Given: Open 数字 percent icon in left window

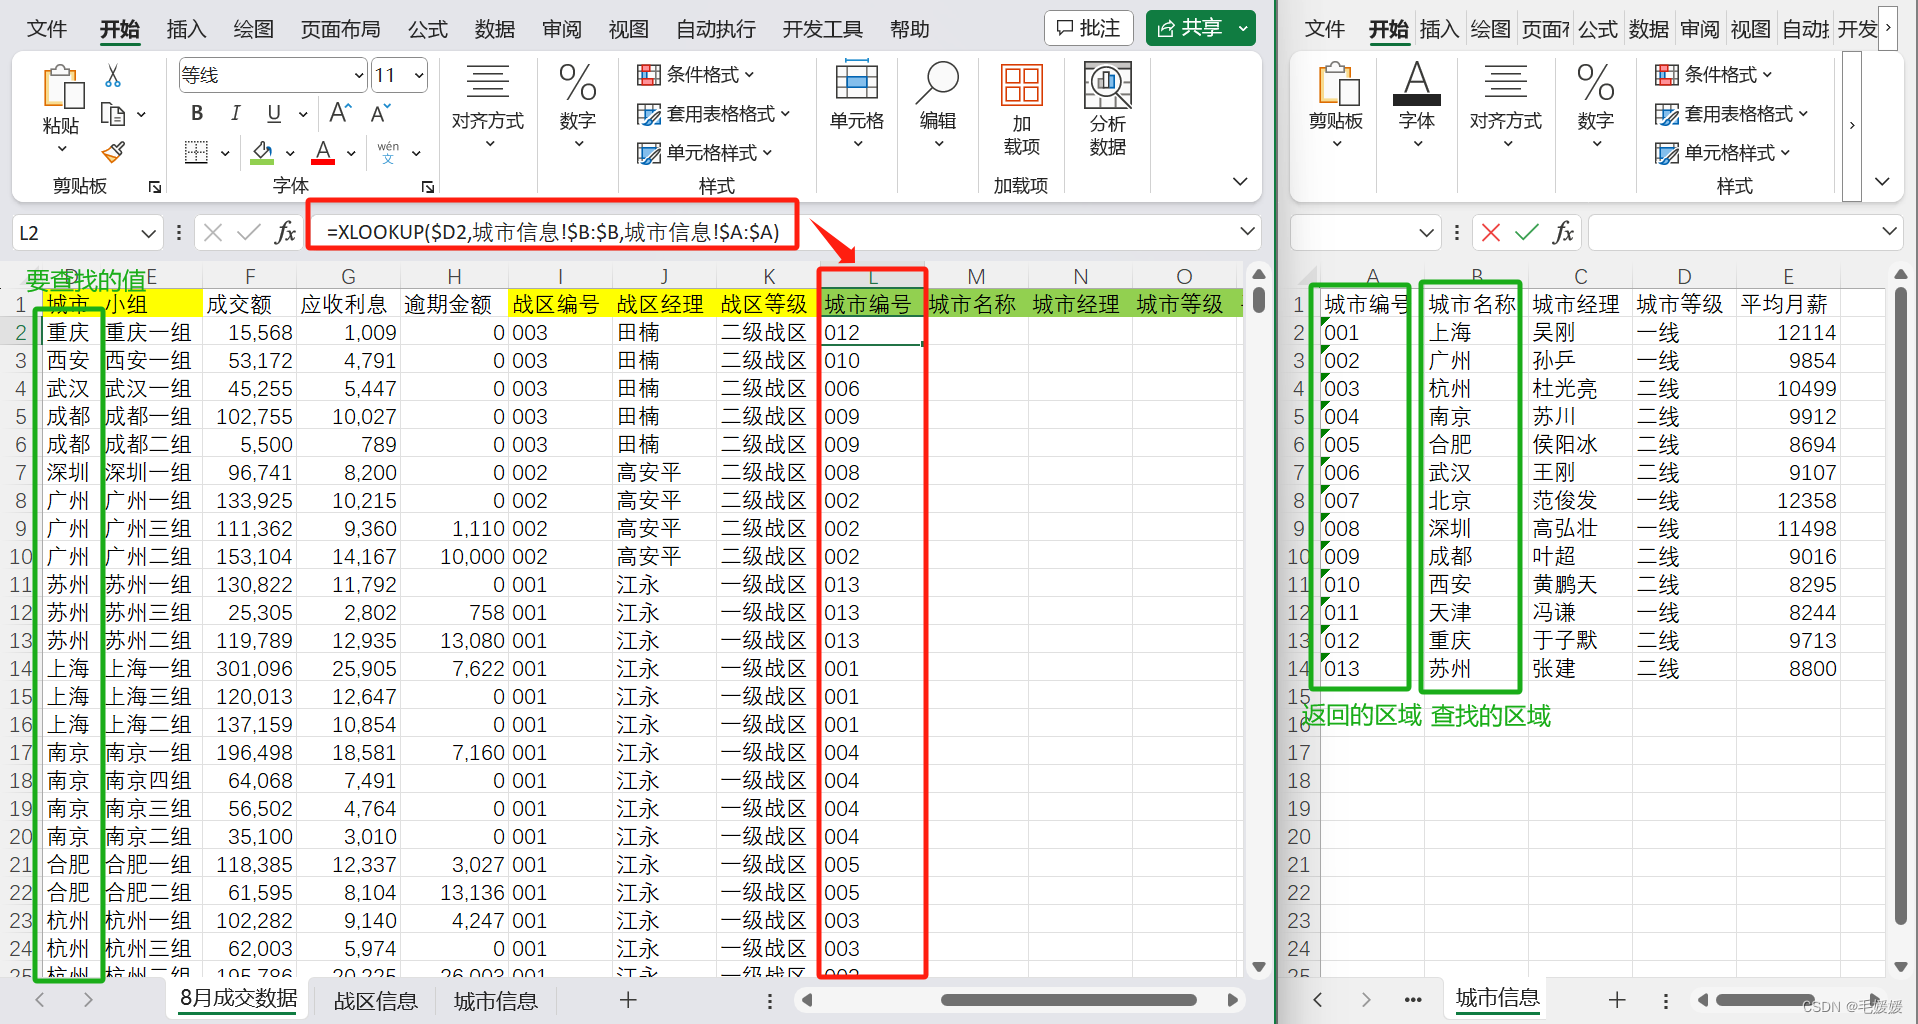Looking at the screenshot, I should point(578,83).
